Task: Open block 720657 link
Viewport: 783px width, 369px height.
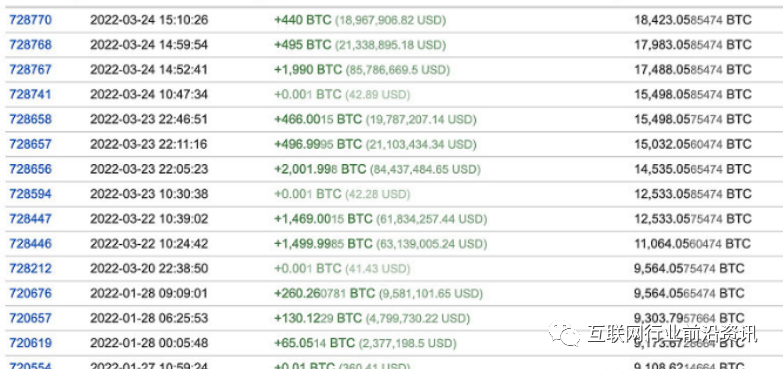Action: (x=30, y=318)
